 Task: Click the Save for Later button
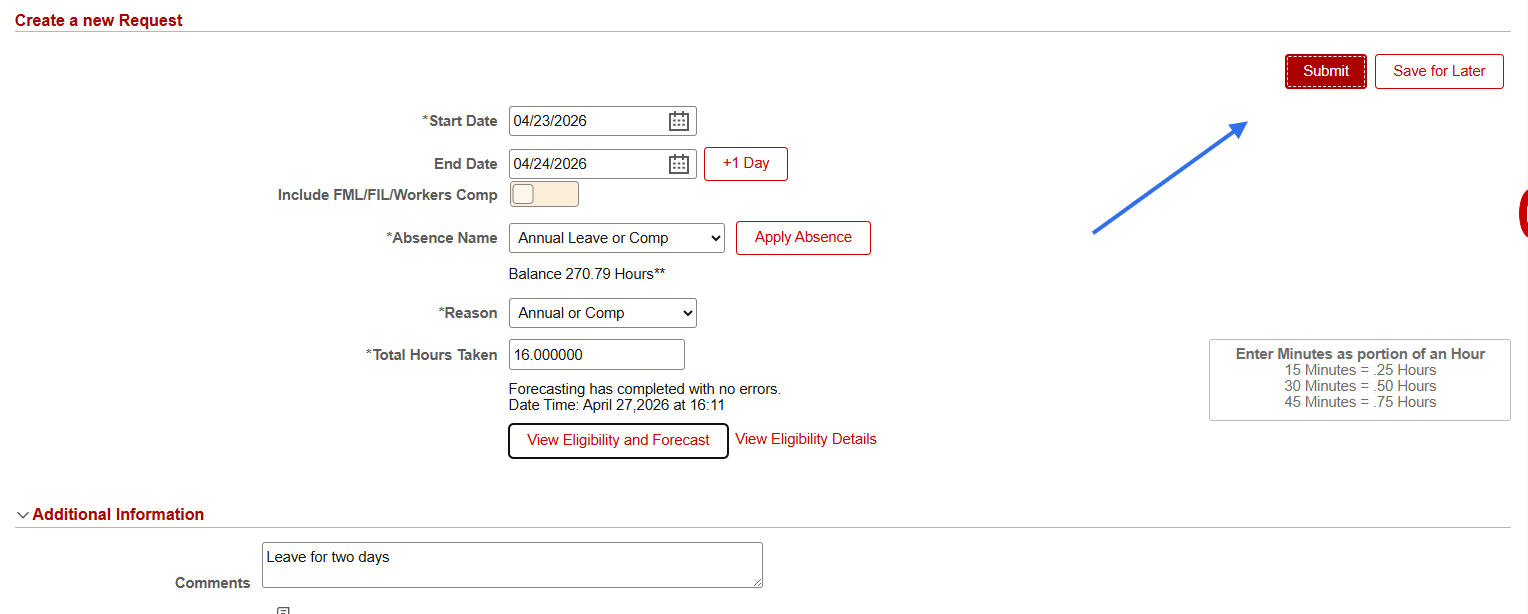click(1439, 71)
